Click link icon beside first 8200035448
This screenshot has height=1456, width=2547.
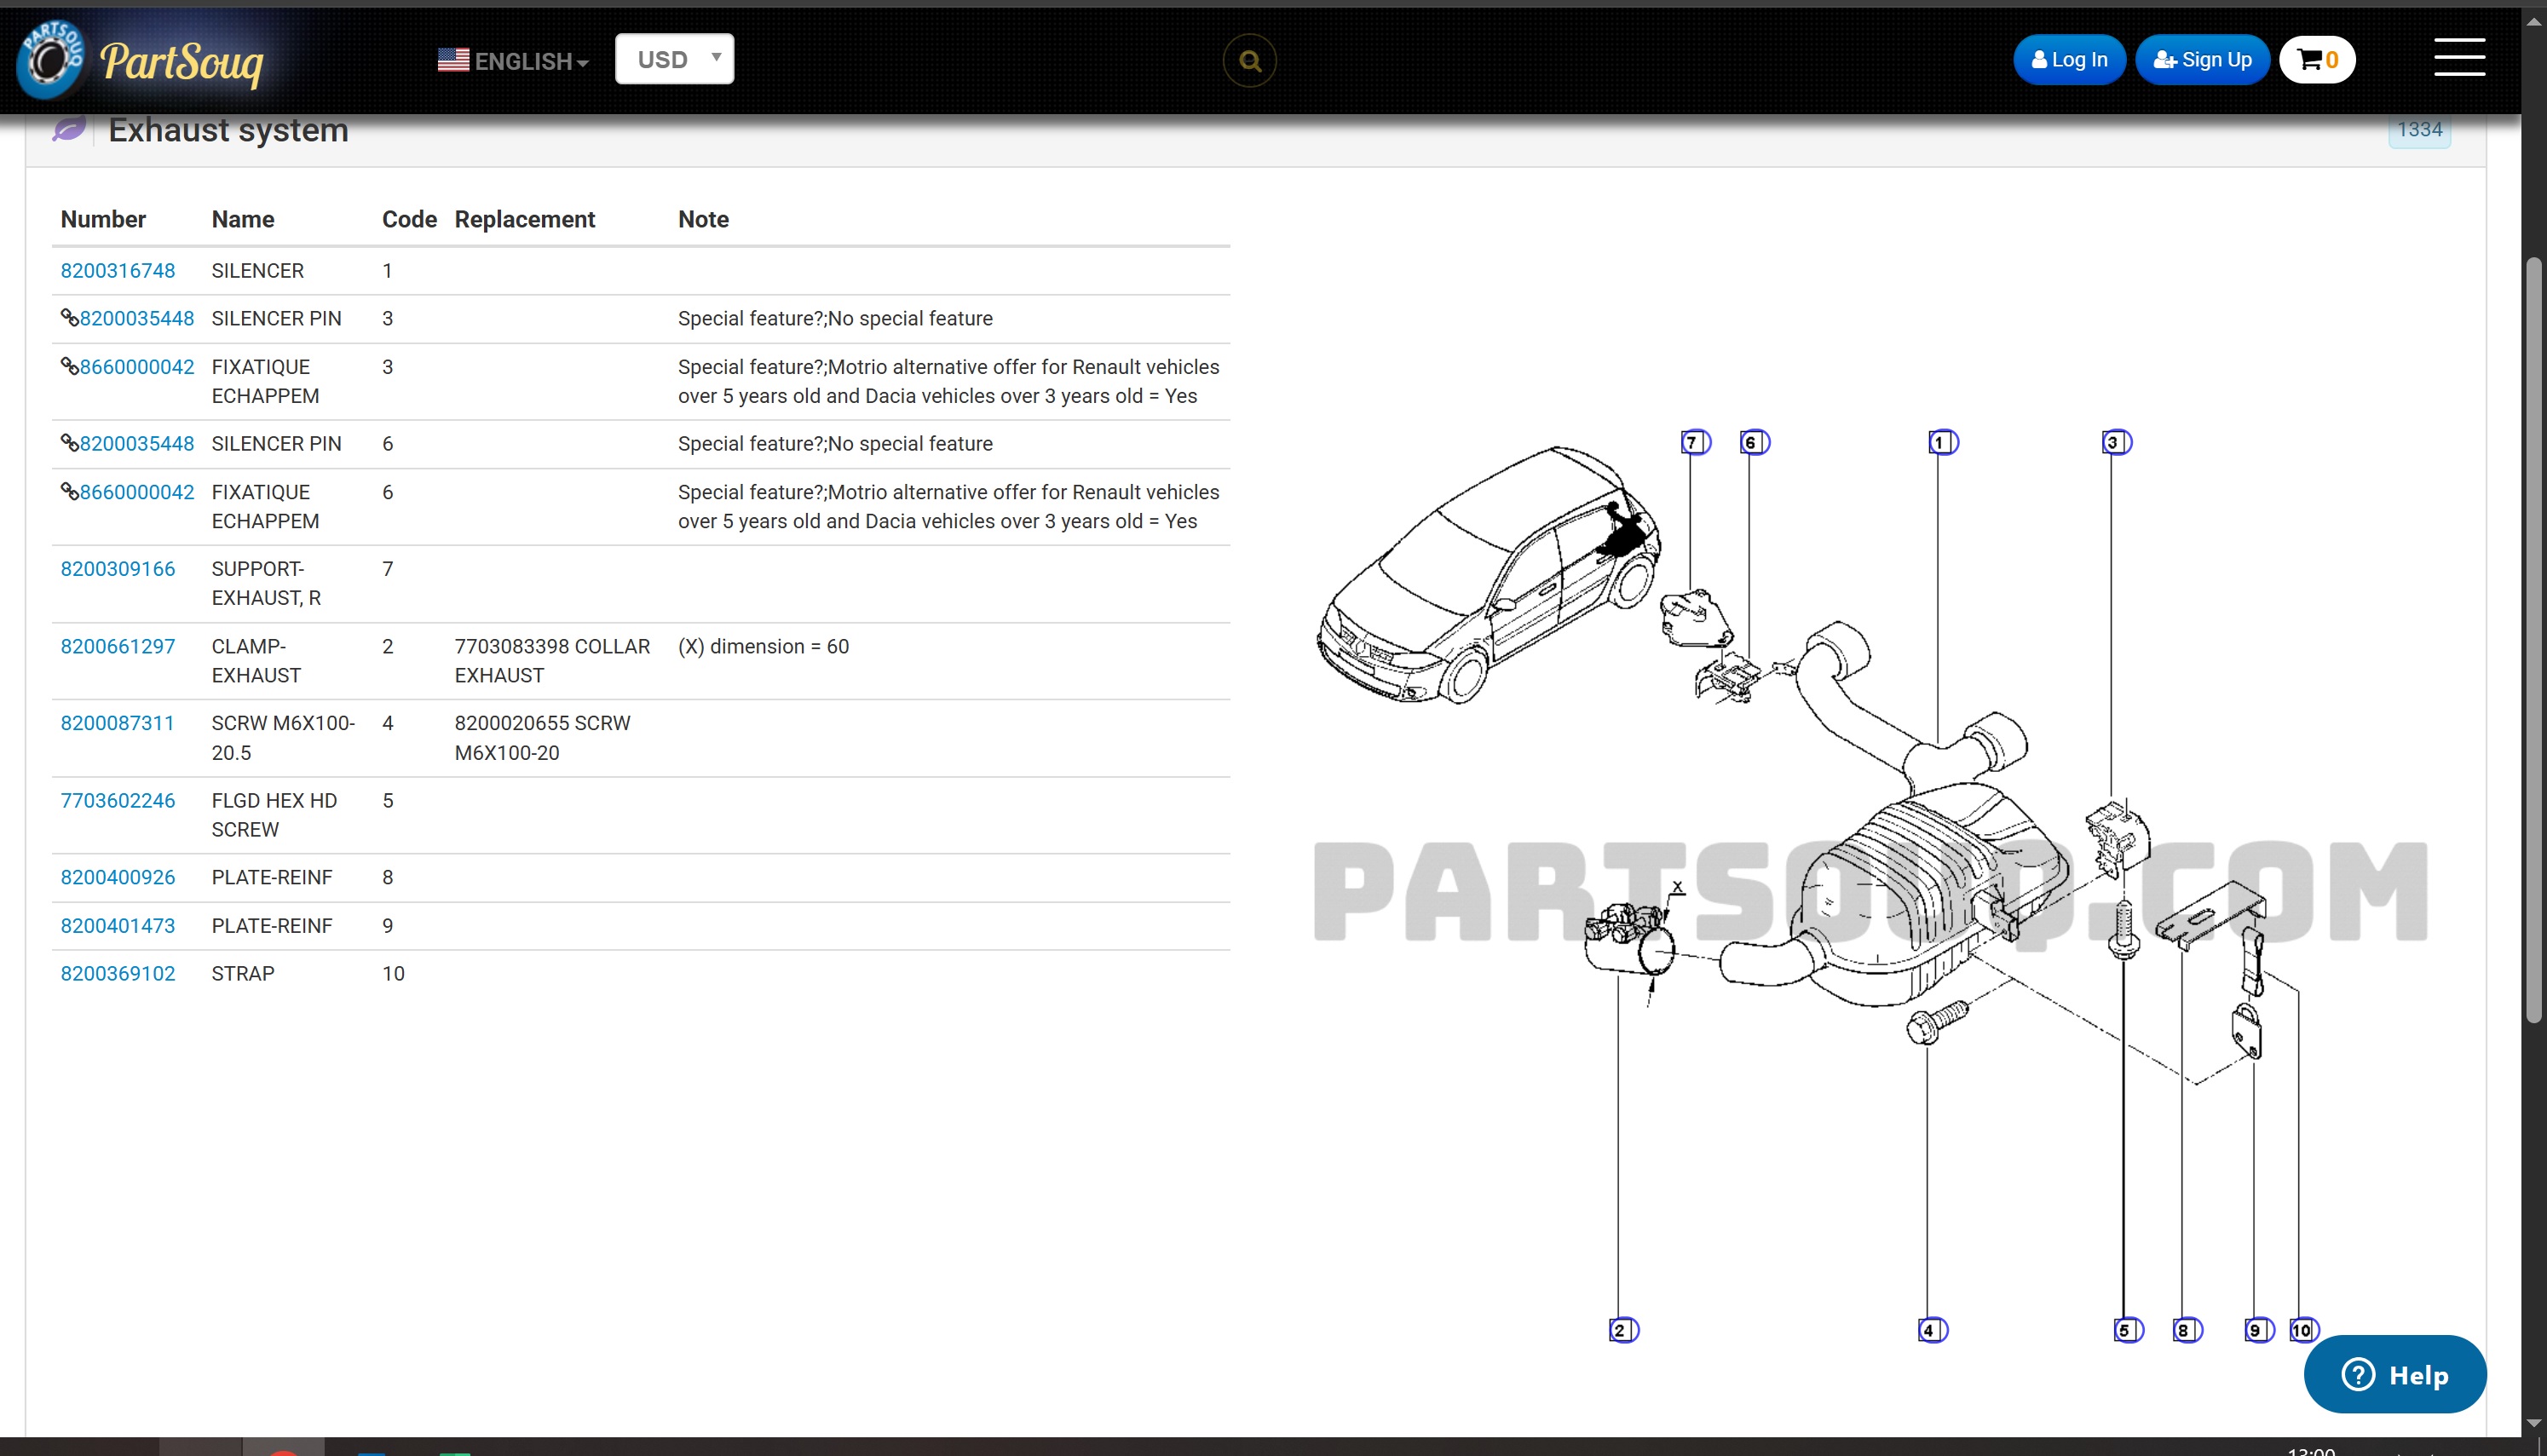tap(70, 318)
